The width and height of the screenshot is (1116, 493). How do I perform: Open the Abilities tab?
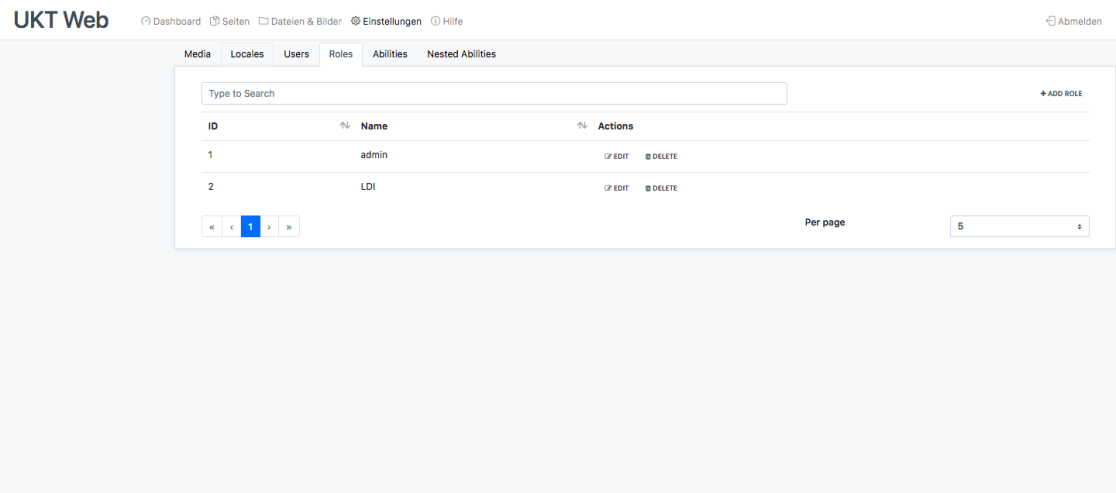[390, 54]
